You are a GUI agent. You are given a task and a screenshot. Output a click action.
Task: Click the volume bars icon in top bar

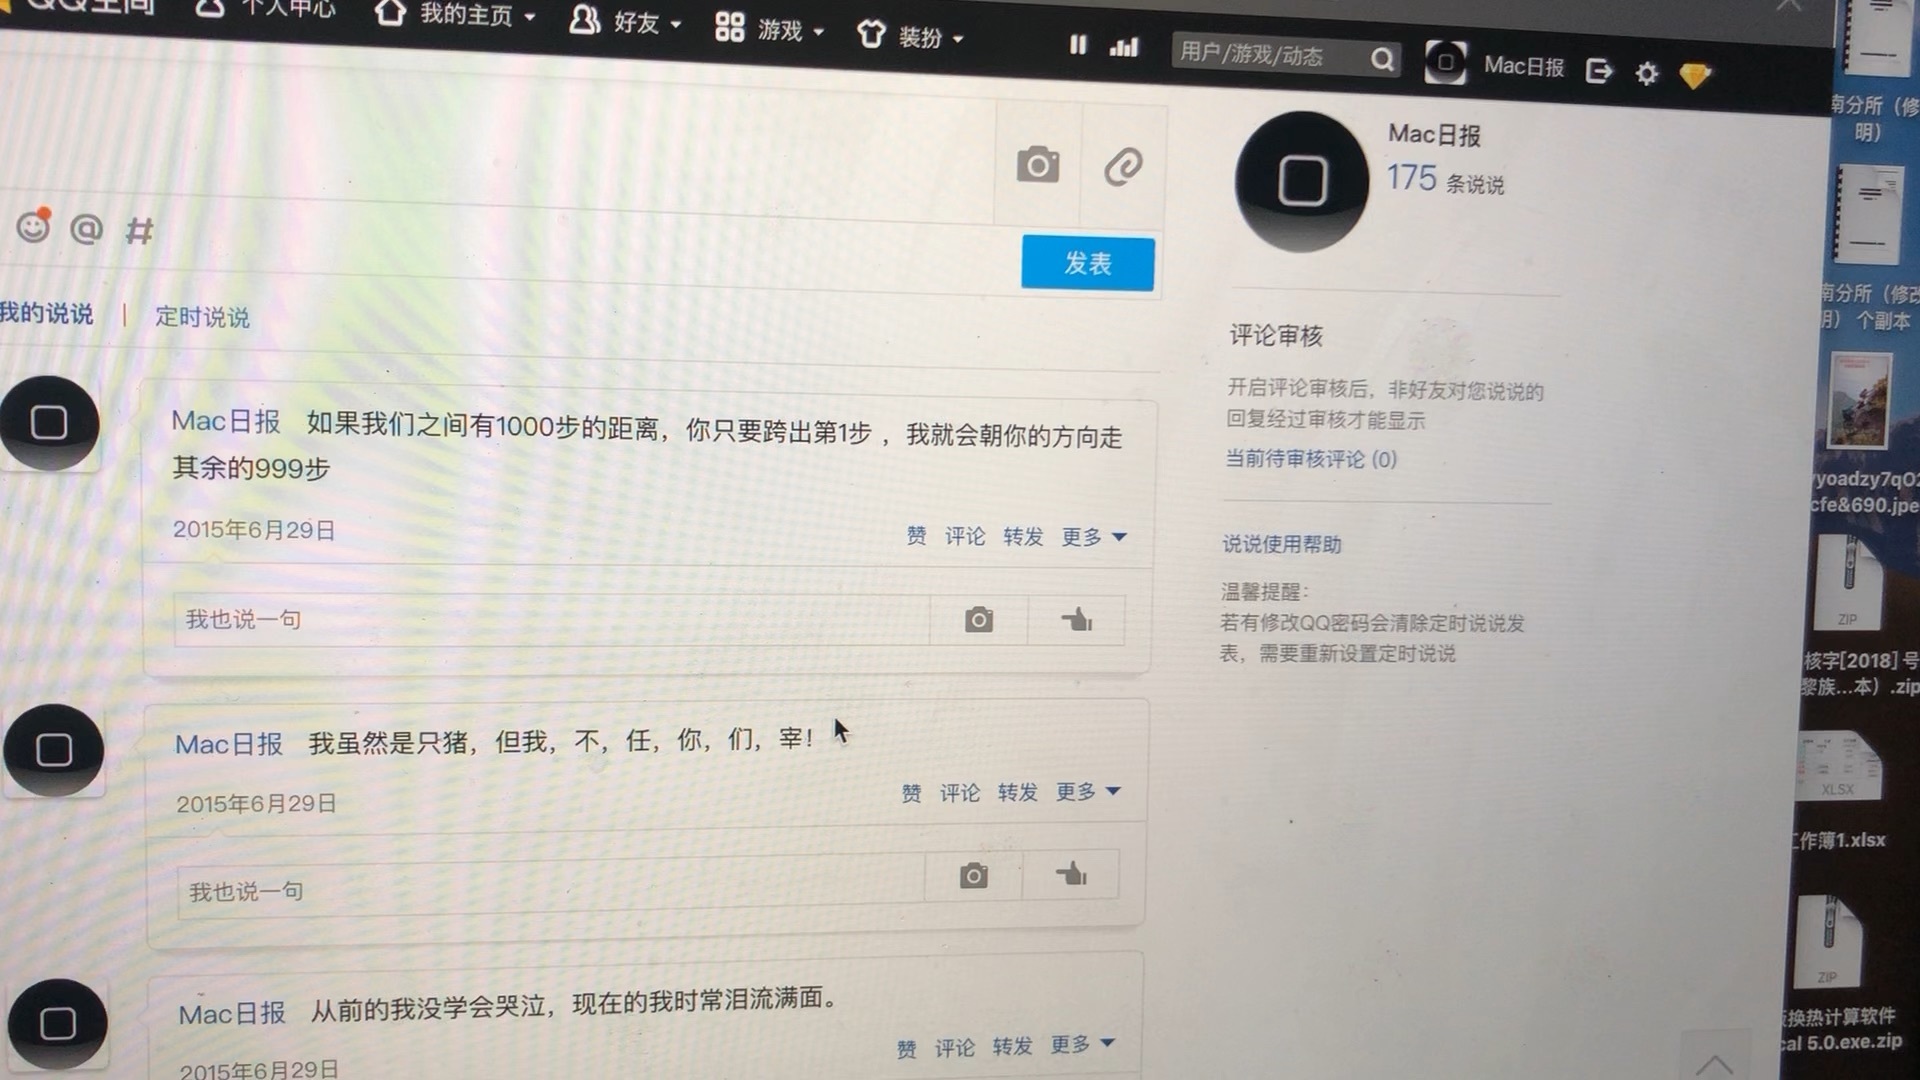(x=1124, y=47)
